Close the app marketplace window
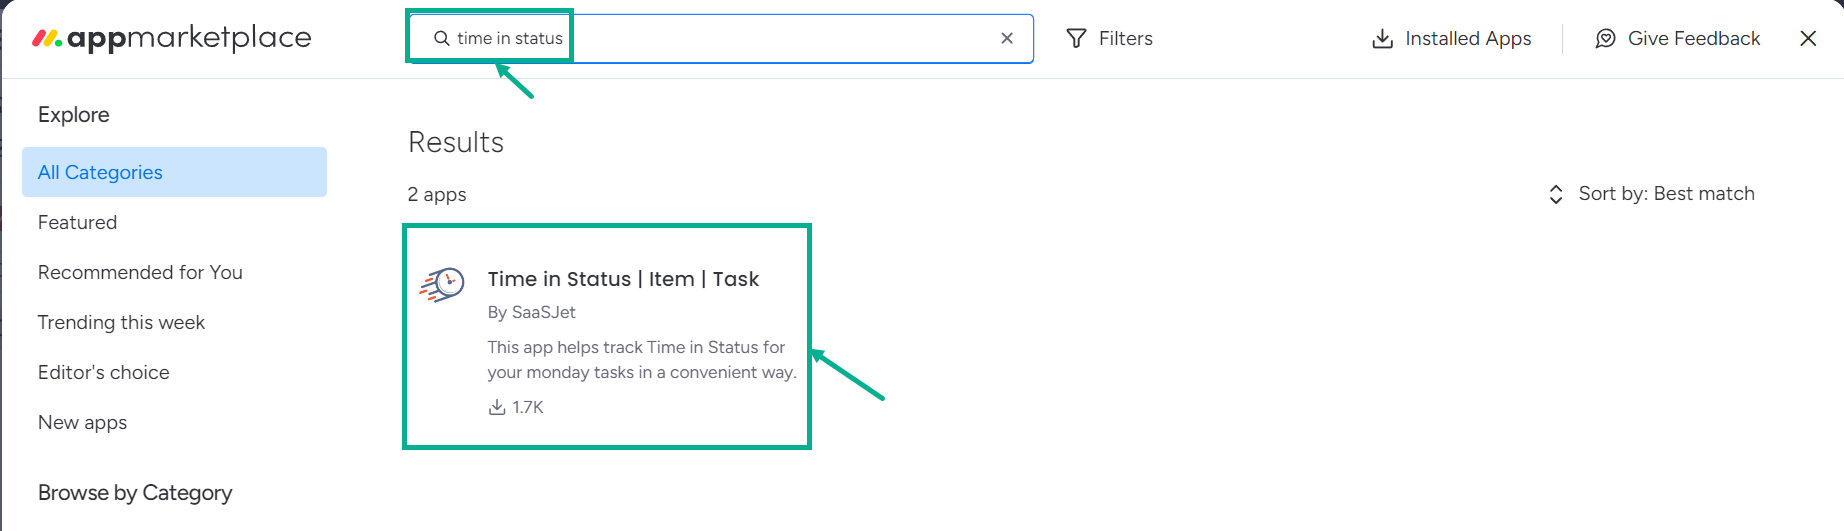 click(1808, 38)
